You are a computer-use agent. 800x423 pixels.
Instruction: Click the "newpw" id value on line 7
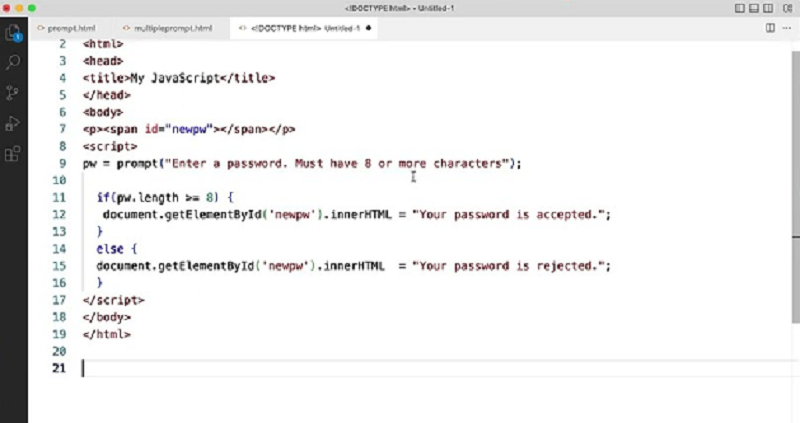point(189,129)
